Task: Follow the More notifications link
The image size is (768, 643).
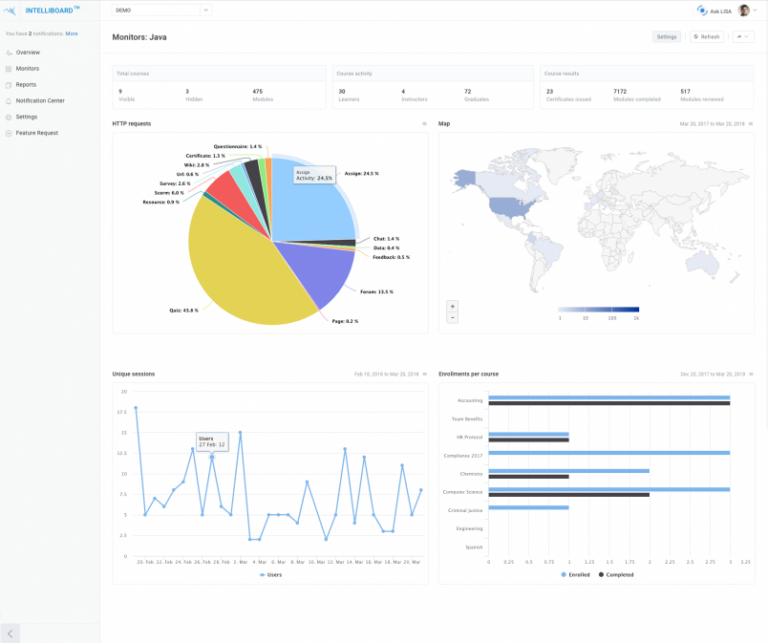Action: [x=72, y=33]
